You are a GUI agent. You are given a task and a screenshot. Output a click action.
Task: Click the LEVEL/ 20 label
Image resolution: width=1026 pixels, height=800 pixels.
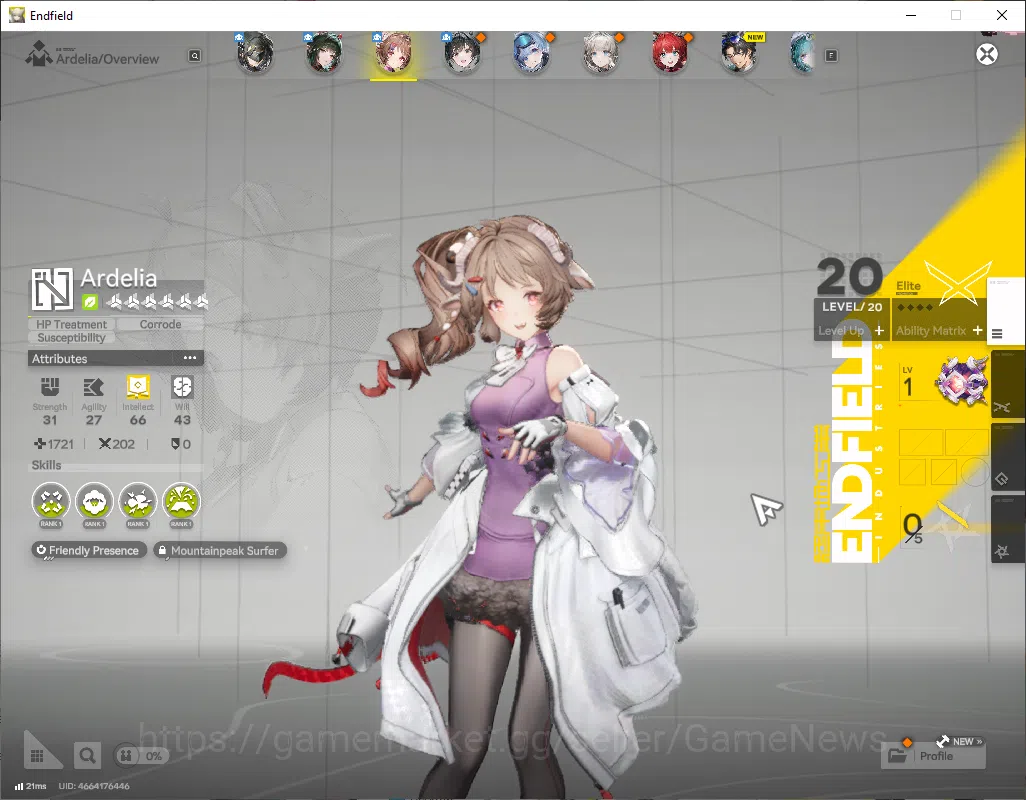[851, 307]
